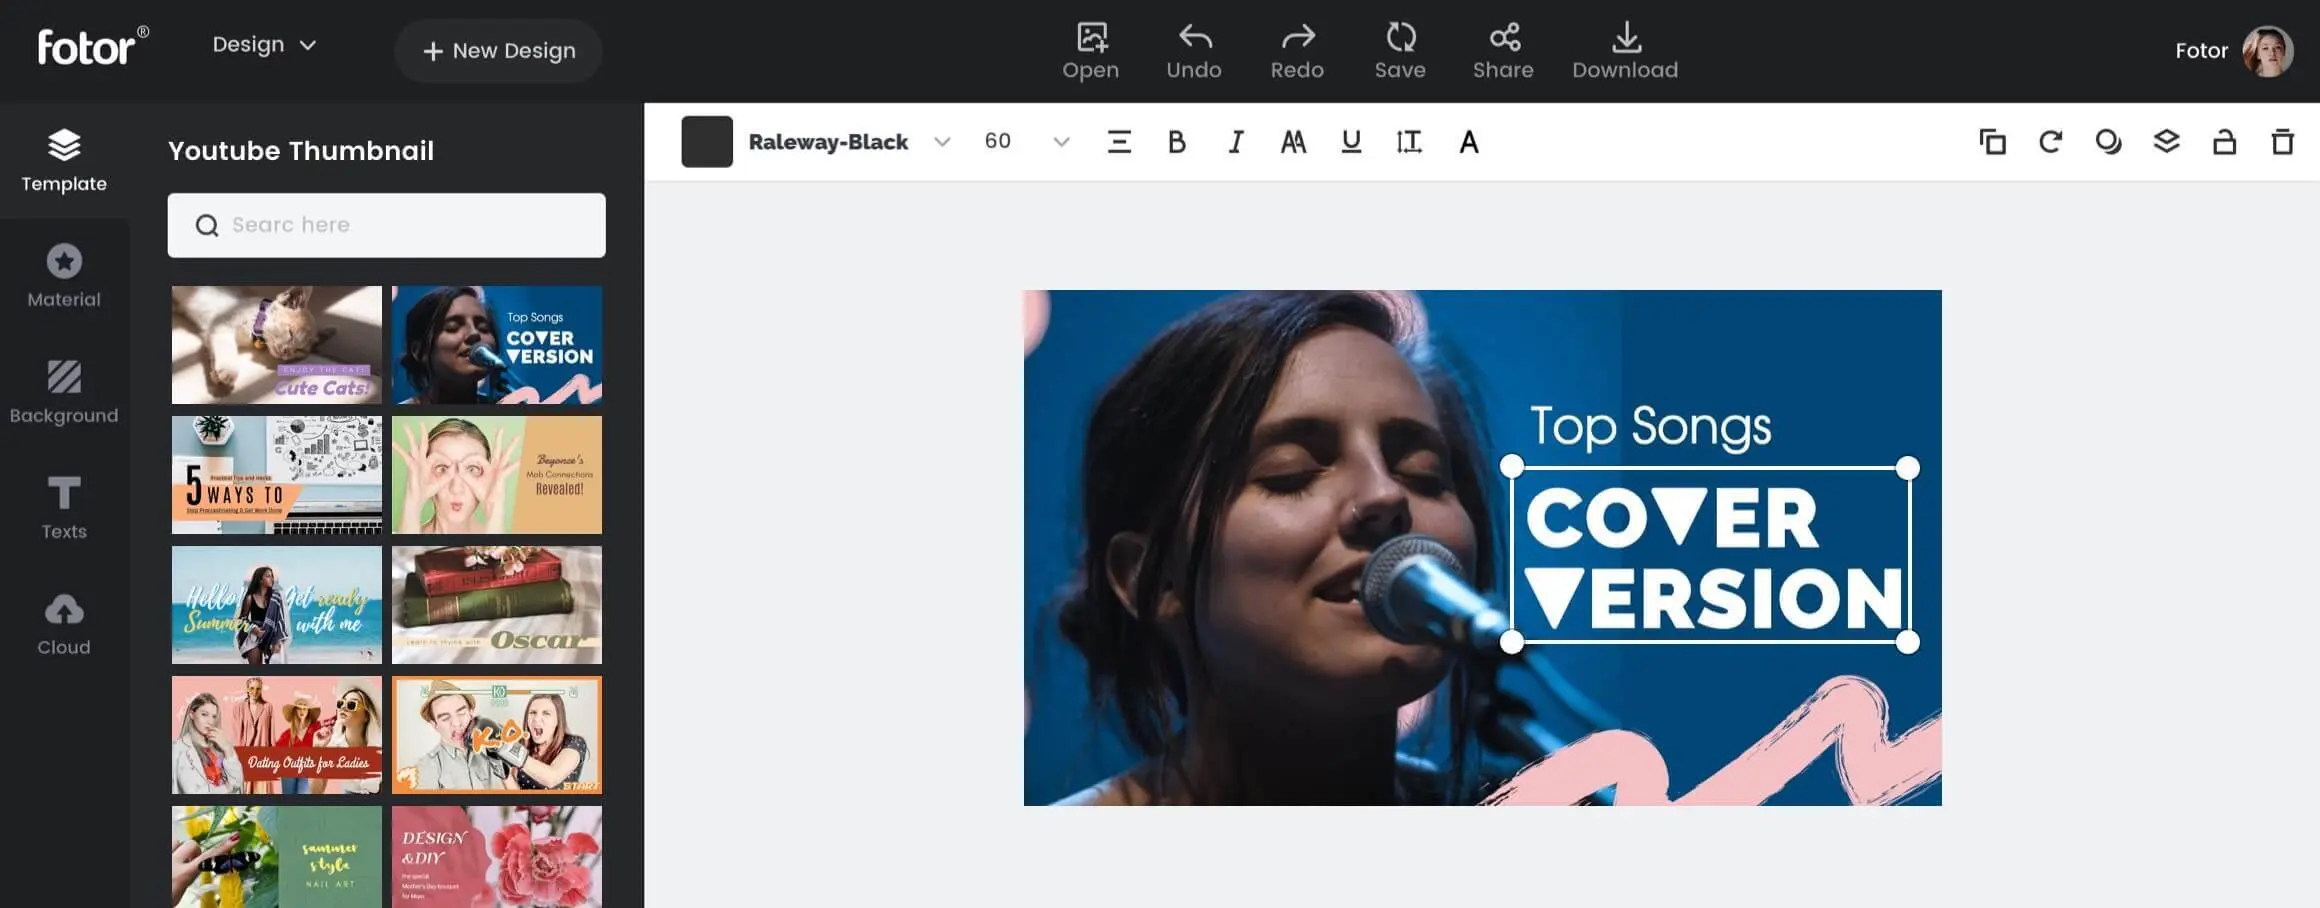Toggle bold text formatting
Screen dimensions: 2320x908
pos(1177,142)
